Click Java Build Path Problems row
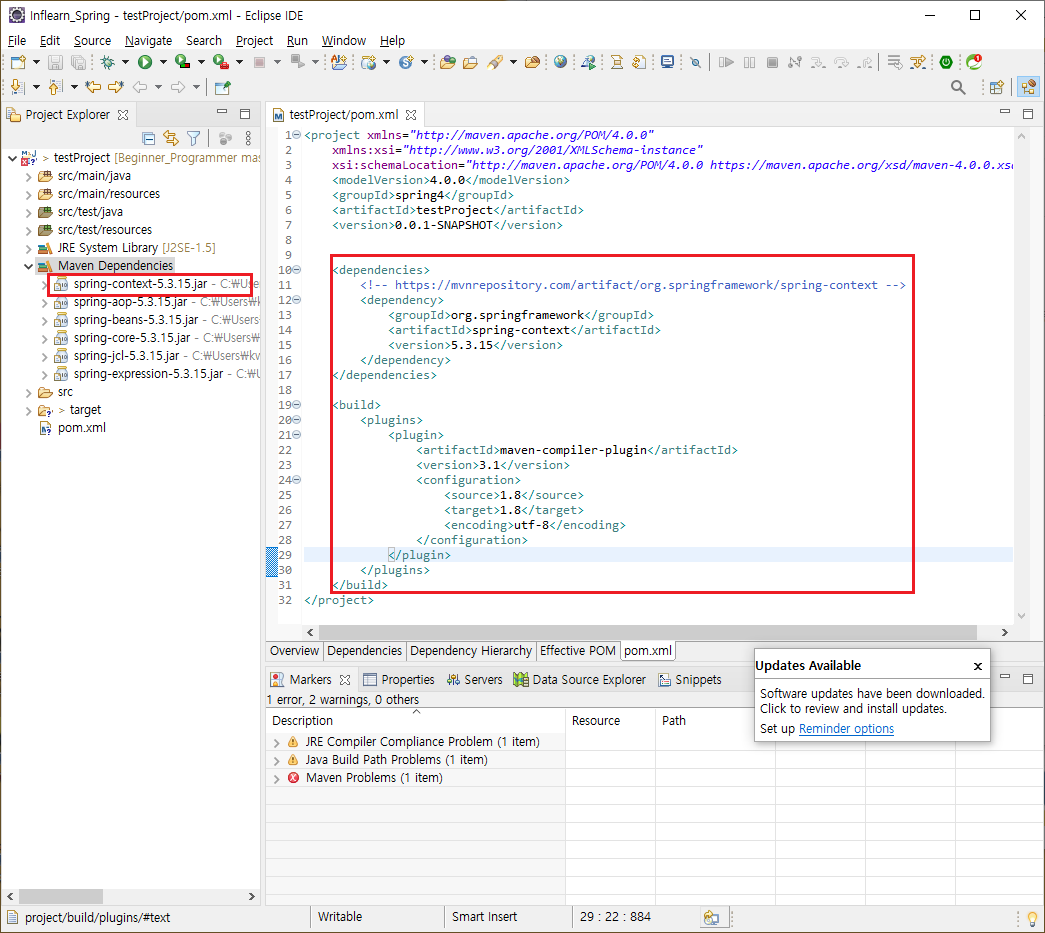This screenshot has height=933, width=1045. (x=396, y=760)
